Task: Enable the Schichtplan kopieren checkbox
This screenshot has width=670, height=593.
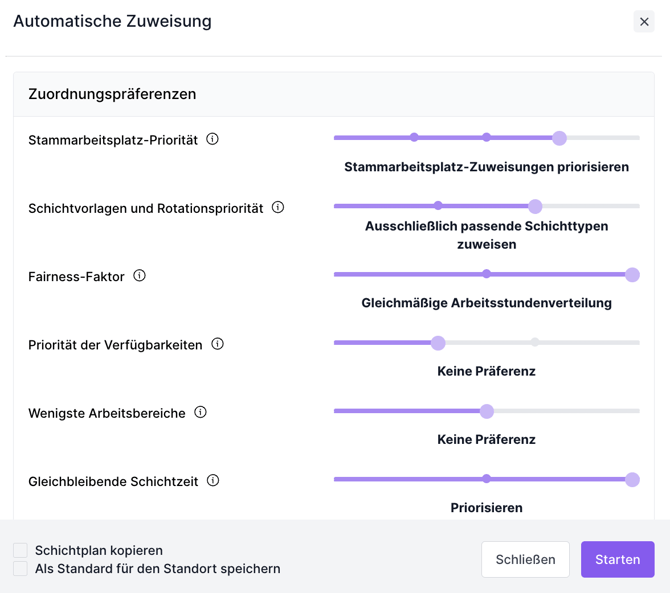Action: click(x=20, y=550)
